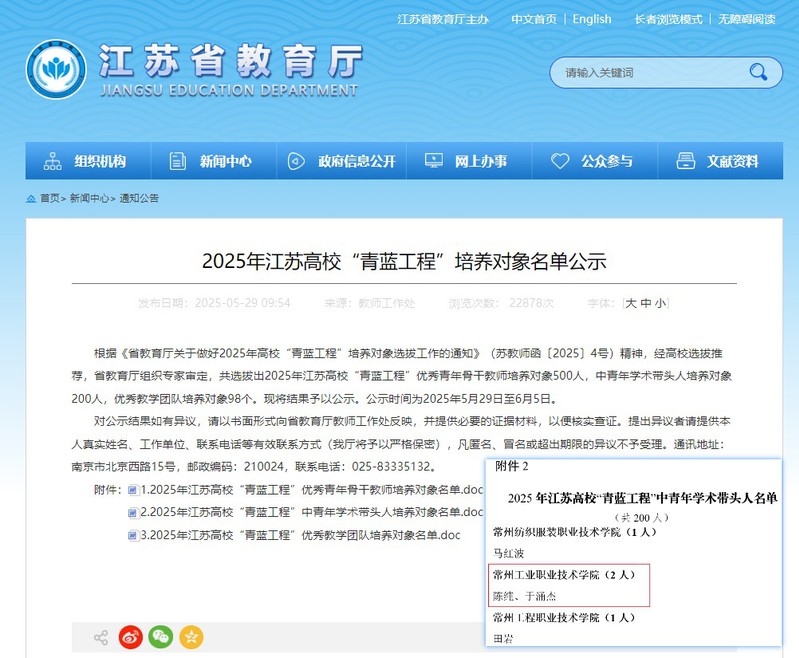Expand the 政府信息公开 navigation menu
Image resolution: width=799 pixels, height=658 pixels.
pyautogui.click(x=341, y=161)
